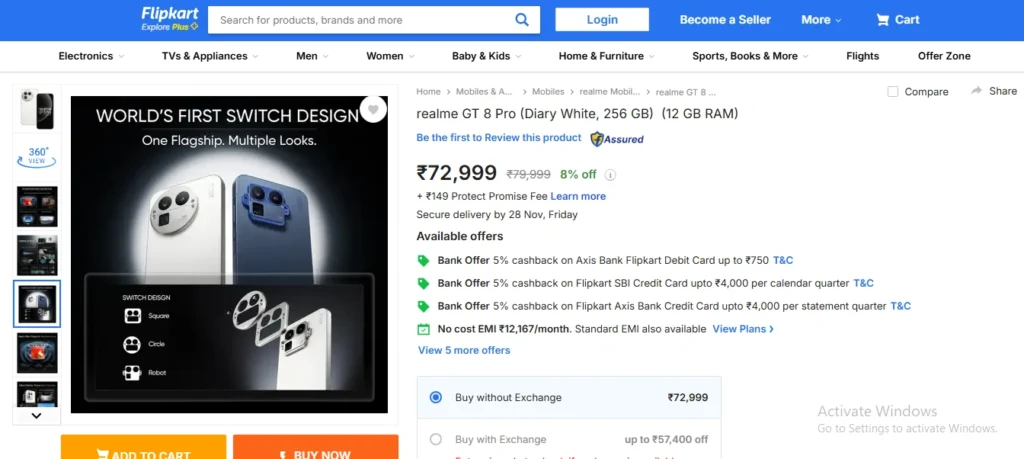Add product to wishlist heart icon
The height and width of the screenshot is (459, 1024).
[373, 110]
